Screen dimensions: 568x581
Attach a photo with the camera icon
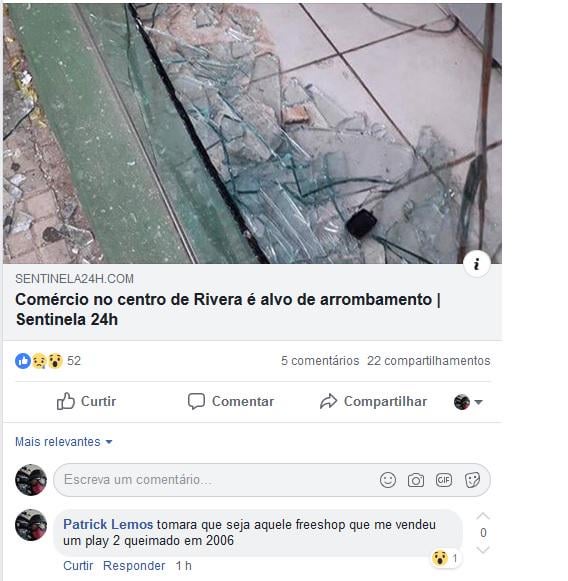(x=416, y=480)
